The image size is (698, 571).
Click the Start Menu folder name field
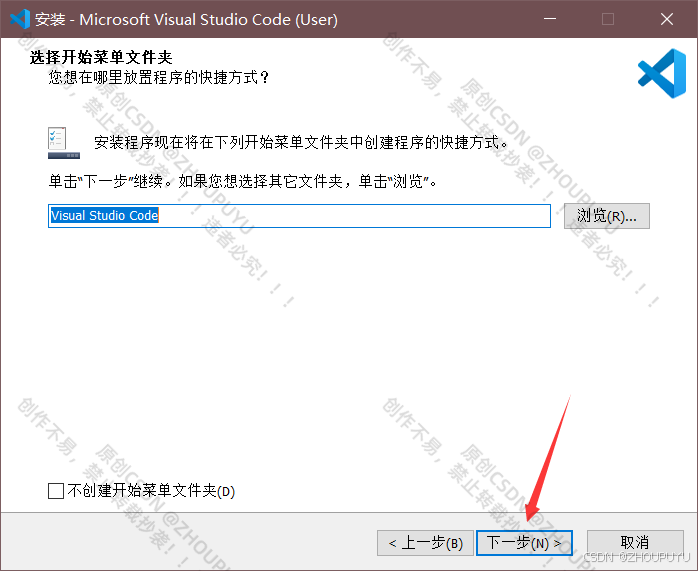point(299,216)
